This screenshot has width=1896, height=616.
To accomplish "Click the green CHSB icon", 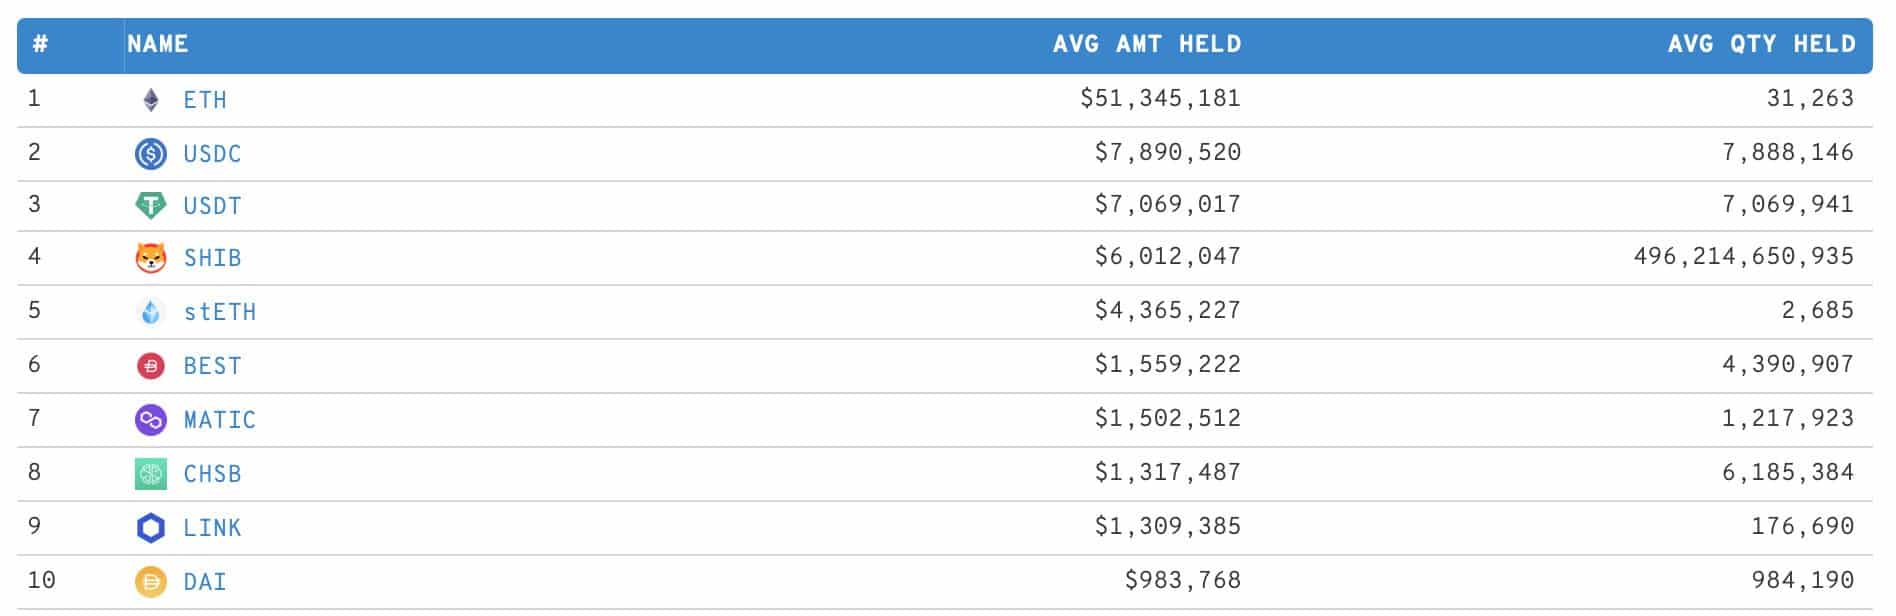I will [151, 474].
